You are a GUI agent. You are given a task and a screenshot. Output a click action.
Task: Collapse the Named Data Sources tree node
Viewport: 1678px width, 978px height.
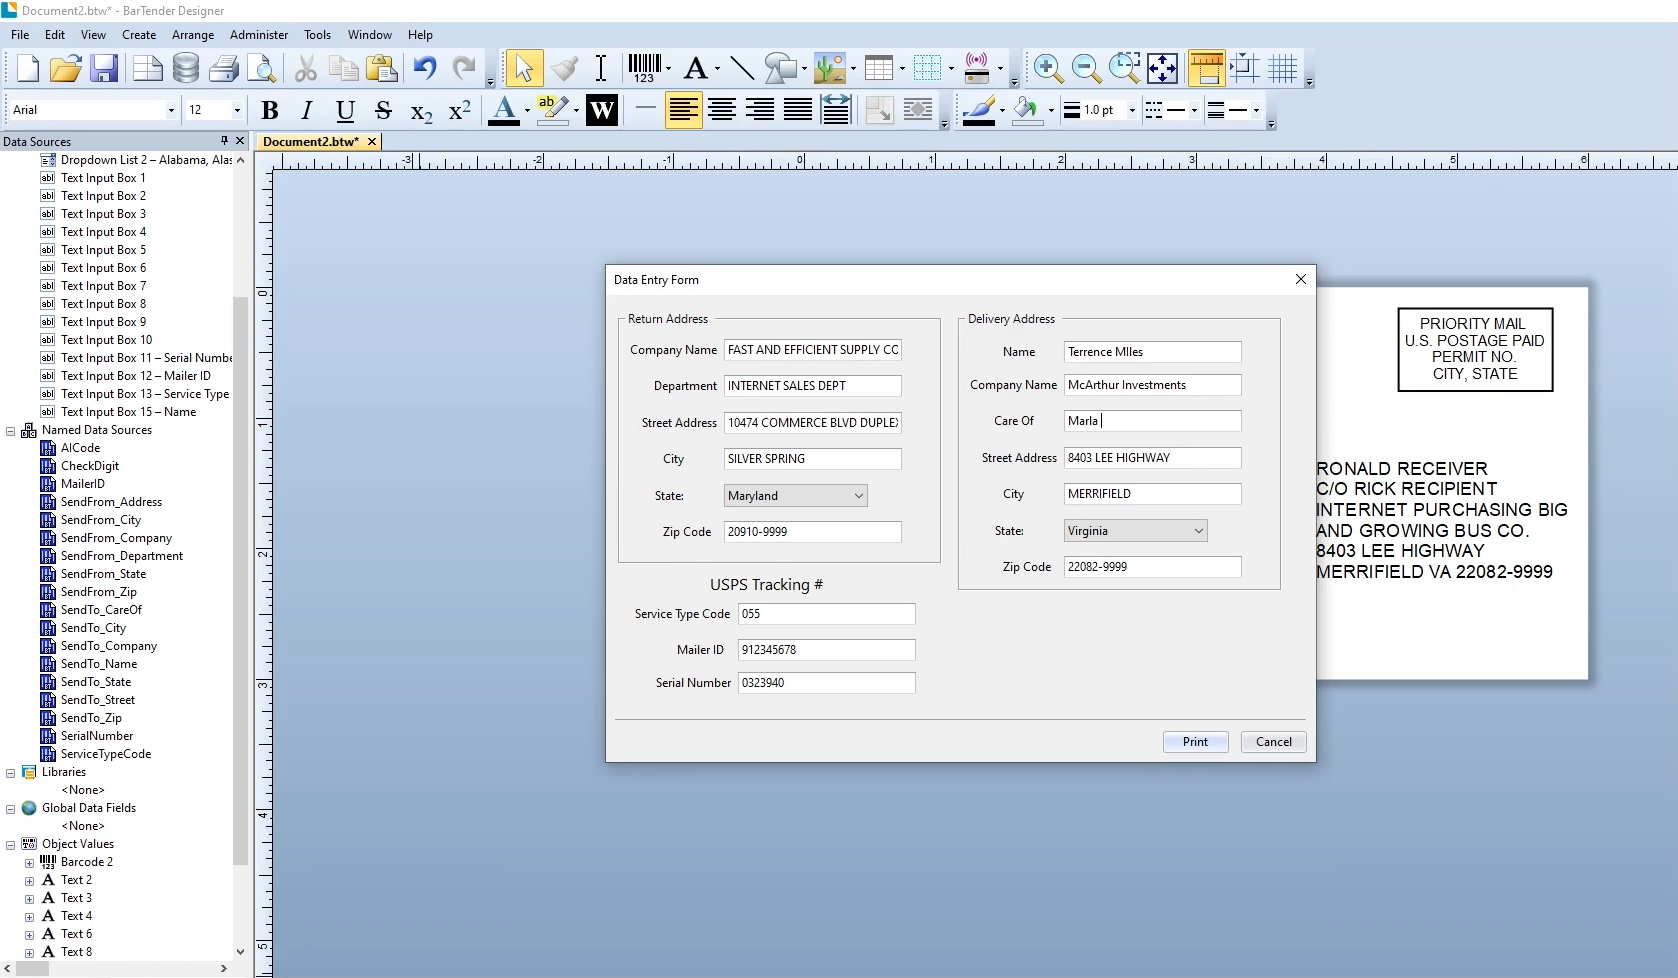pos(11,431)
